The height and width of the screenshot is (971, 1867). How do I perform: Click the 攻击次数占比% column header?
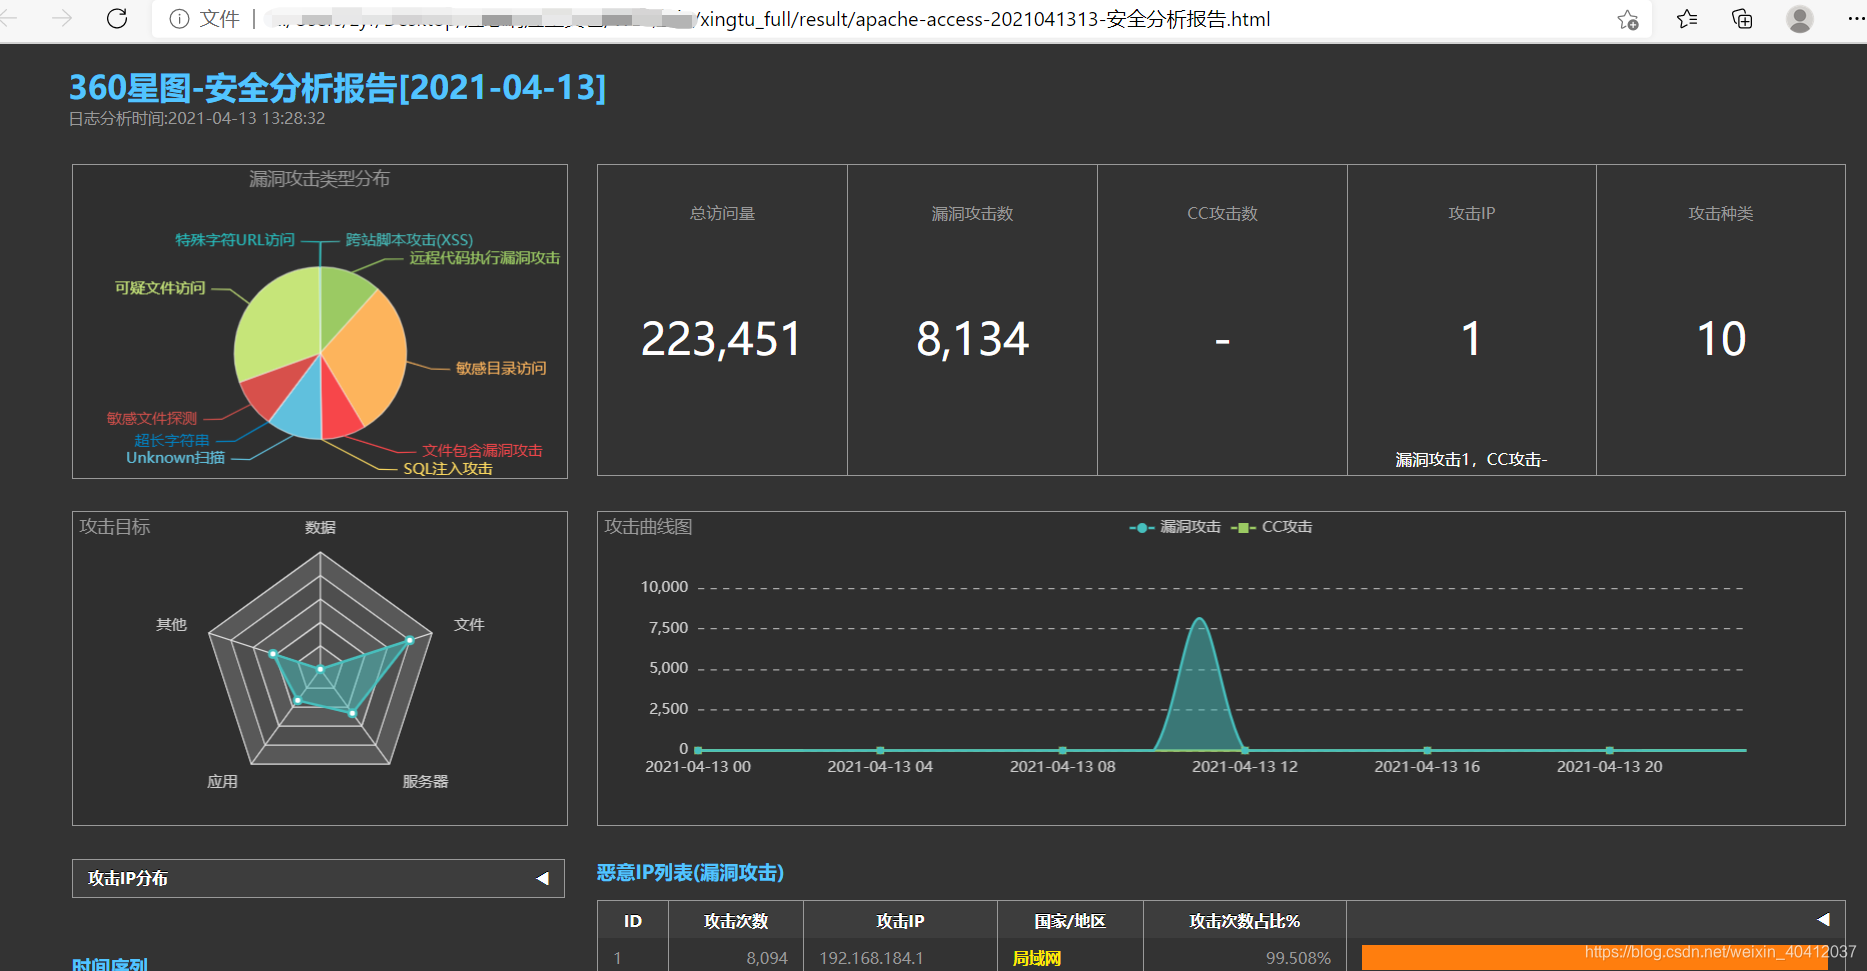(x=1245, y=921)
